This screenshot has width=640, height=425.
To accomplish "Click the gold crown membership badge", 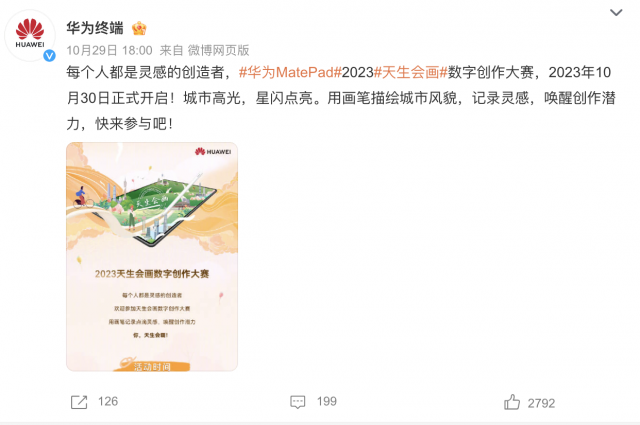I will click(139, 28).
